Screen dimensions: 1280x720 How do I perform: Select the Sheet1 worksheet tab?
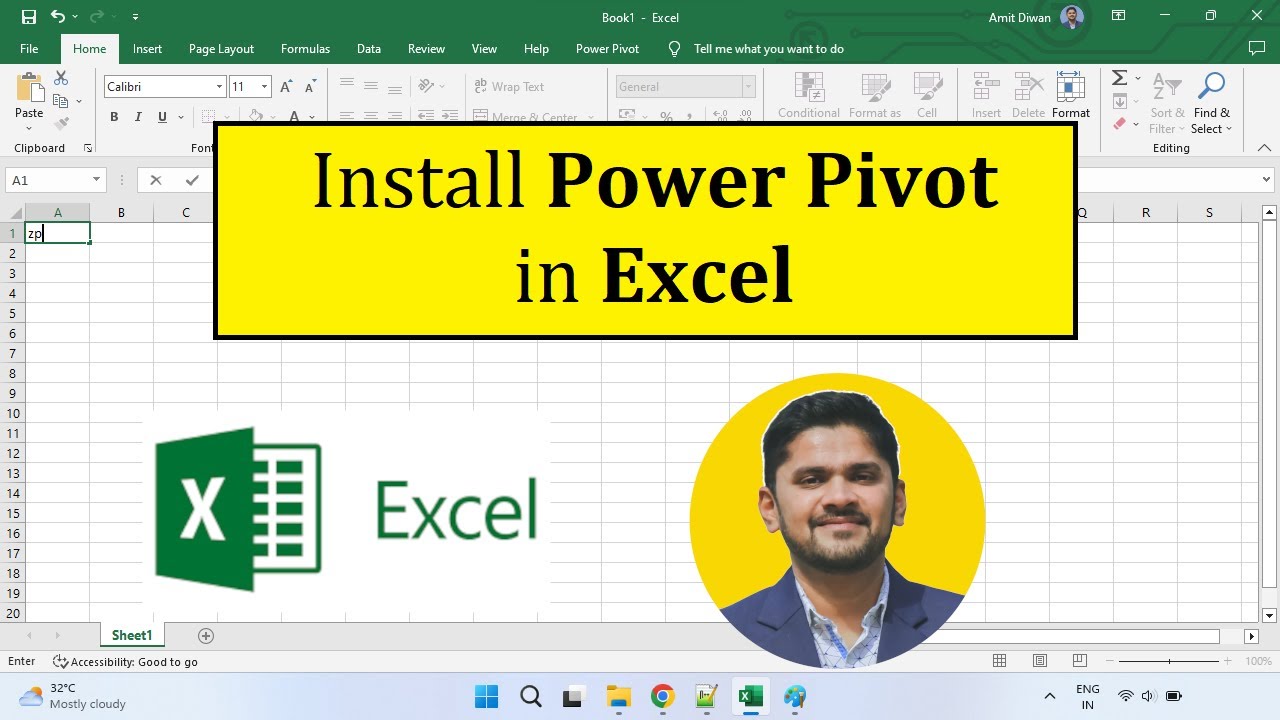pos(132,636)
